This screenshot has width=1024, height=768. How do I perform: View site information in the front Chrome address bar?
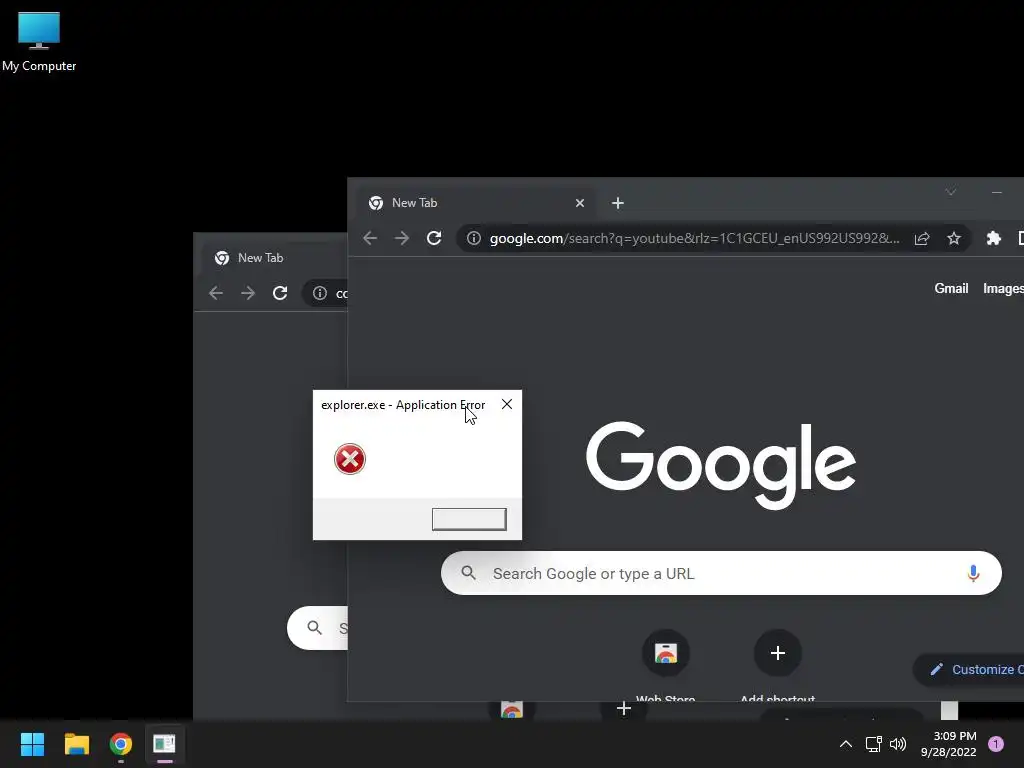click(x=474, y=238)
